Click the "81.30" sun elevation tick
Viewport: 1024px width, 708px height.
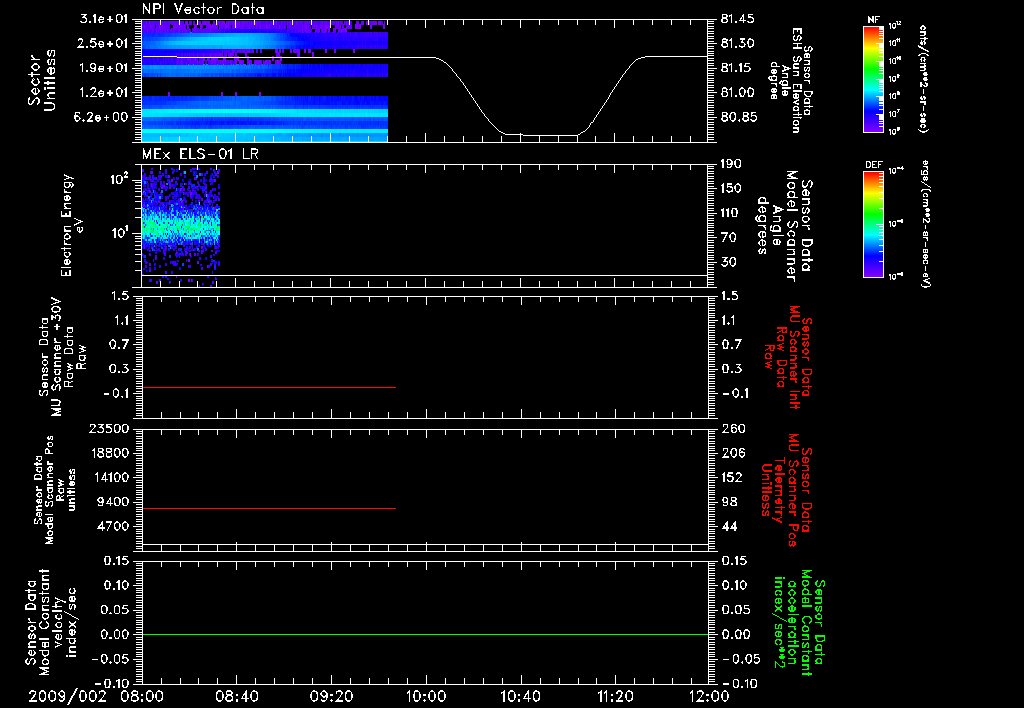[737, 43]
